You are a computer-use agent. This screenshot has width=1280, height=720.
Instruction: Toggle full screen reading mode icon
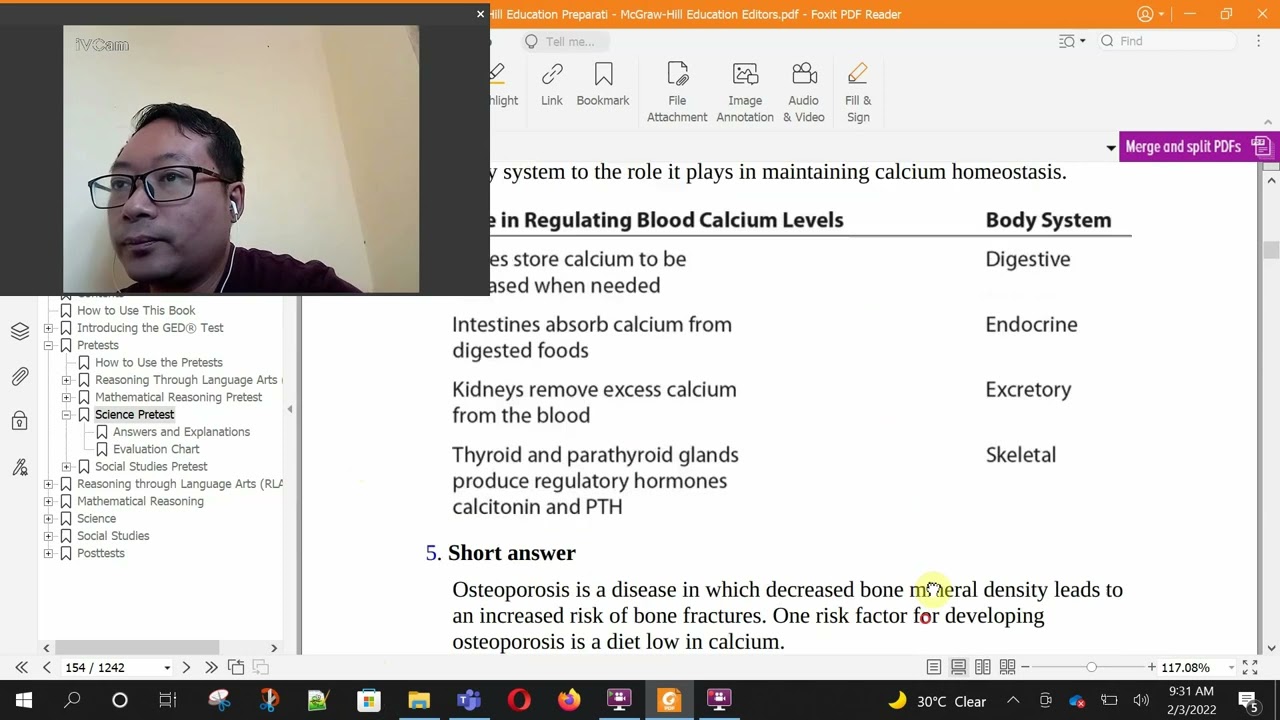[x=1250, y=667]
